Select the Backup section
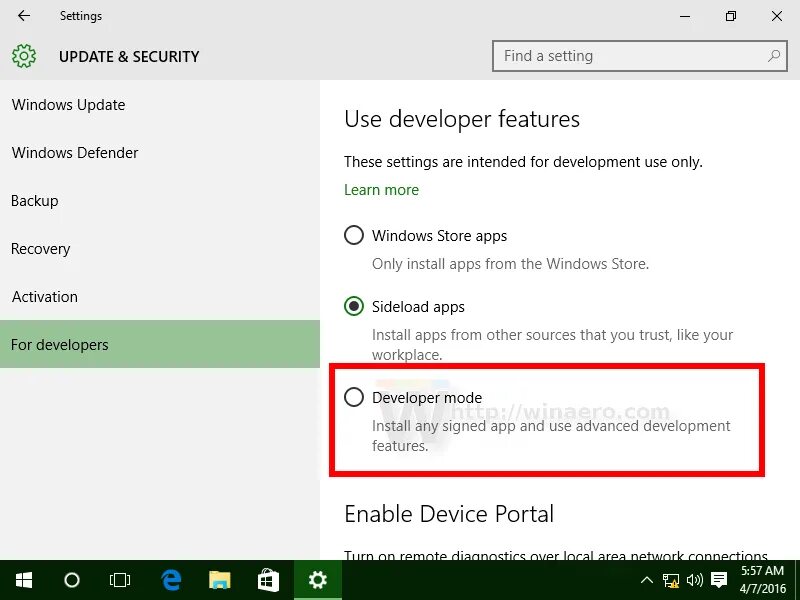Screen dimensions: 800x600 pos(34,200)
